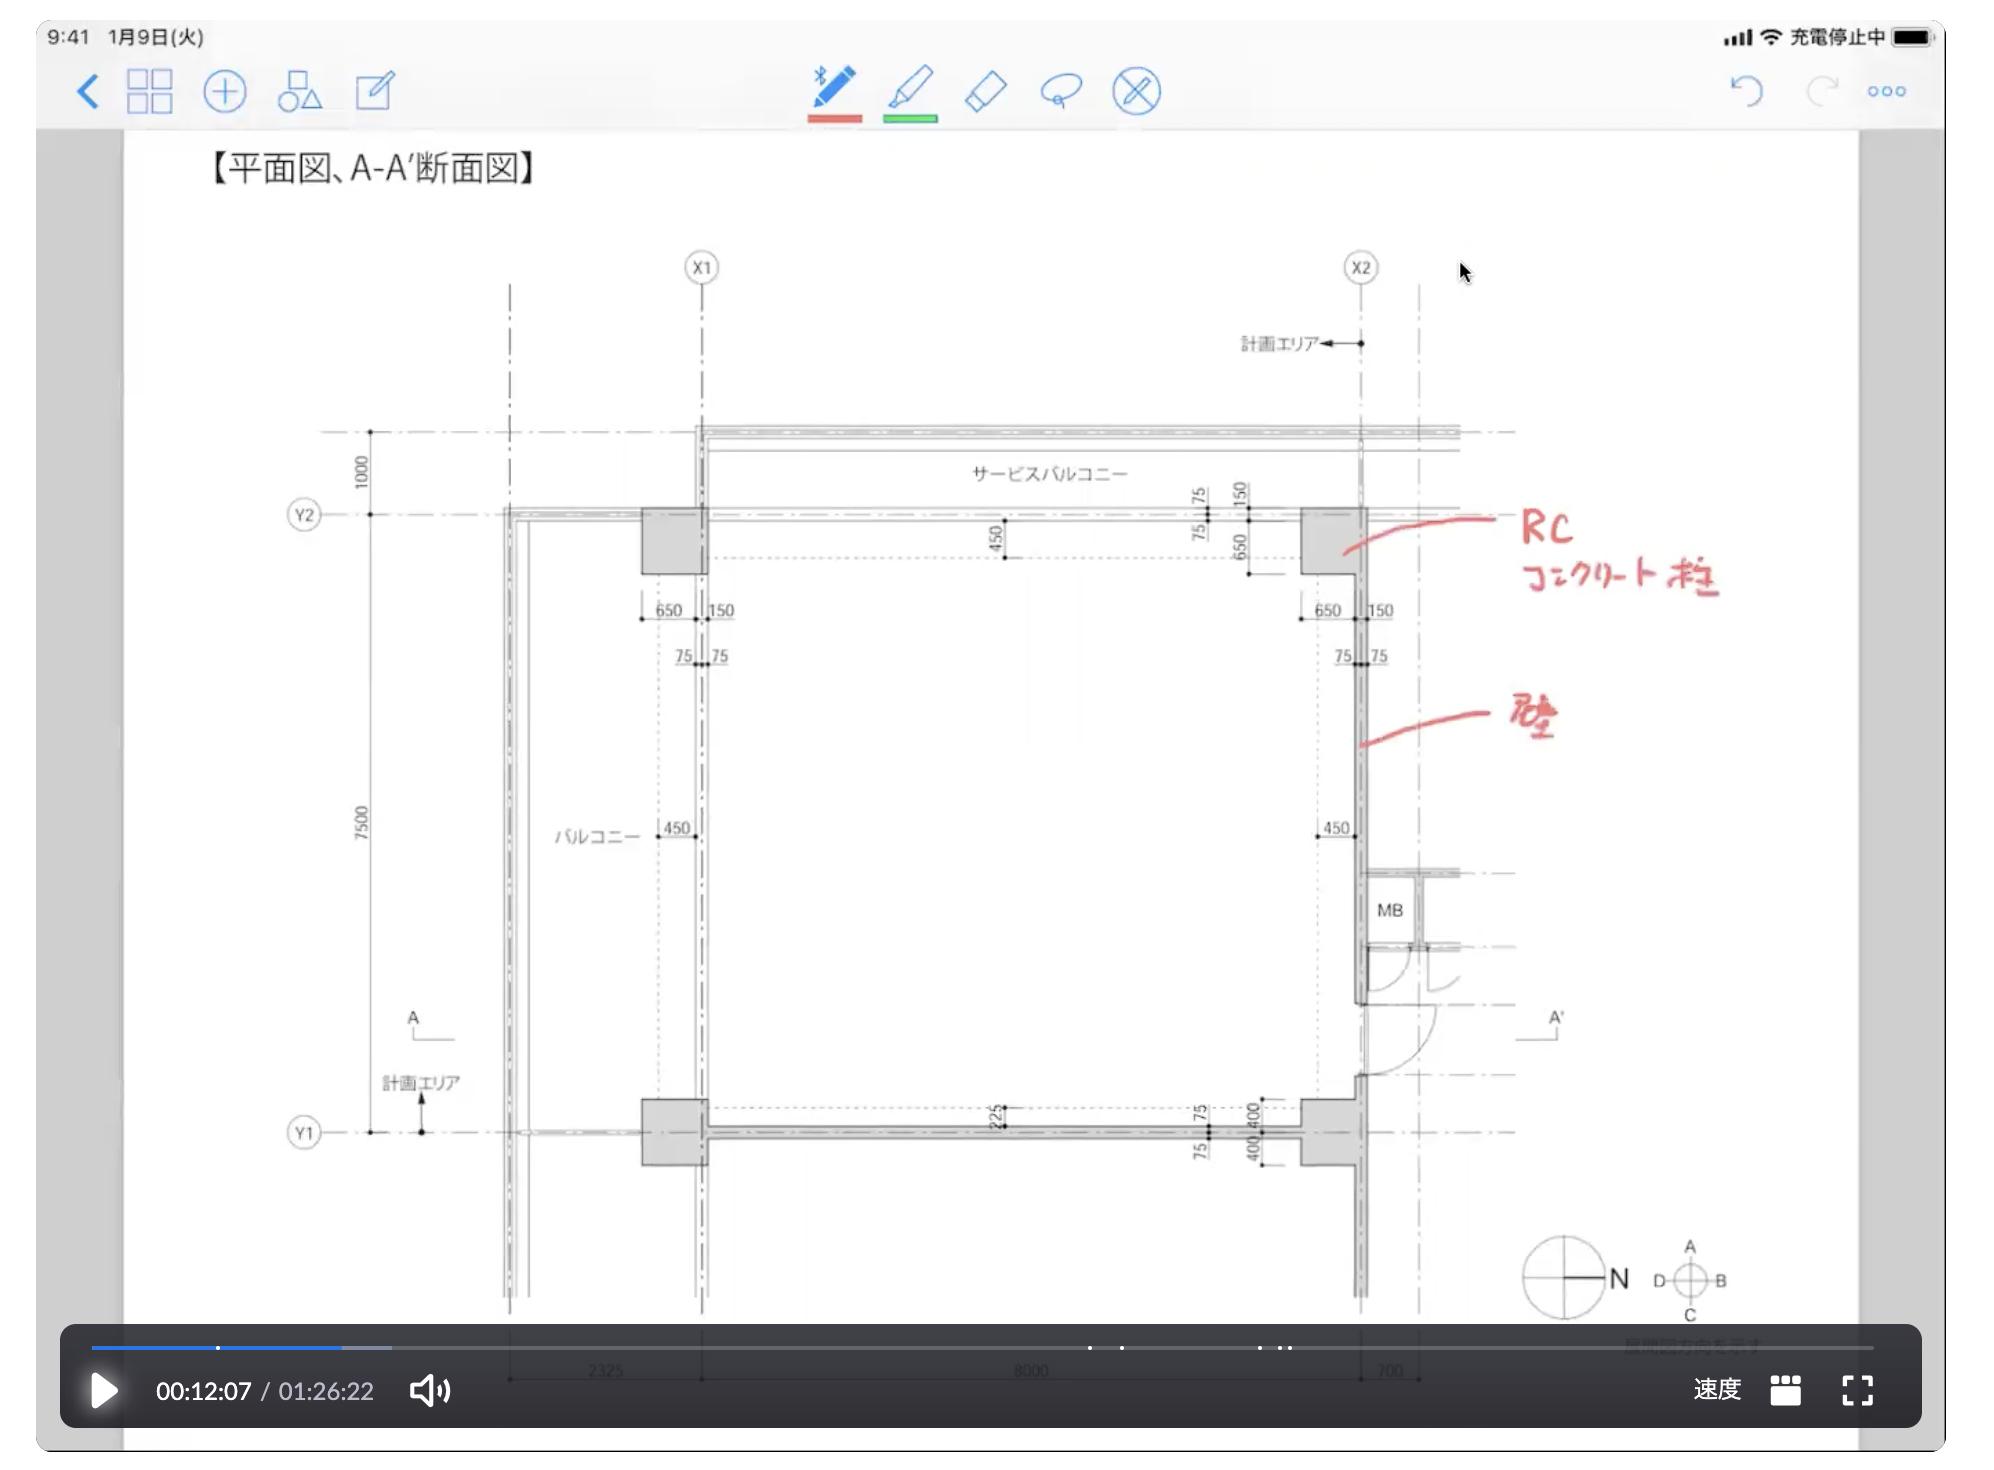The image size is (1994, 1470).
Task: Play the video
Action: point(104,1390)
